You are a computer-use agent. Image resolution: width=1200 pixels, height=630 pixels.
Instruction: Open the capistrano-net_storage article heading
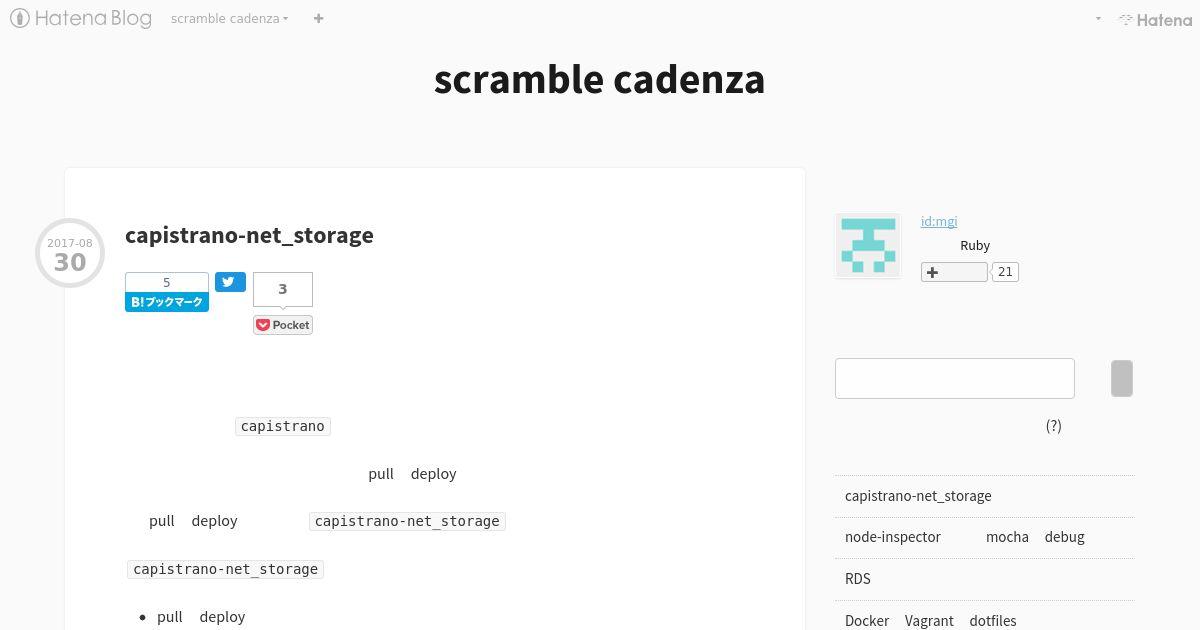pyautogui.click(x=249, y=235)
